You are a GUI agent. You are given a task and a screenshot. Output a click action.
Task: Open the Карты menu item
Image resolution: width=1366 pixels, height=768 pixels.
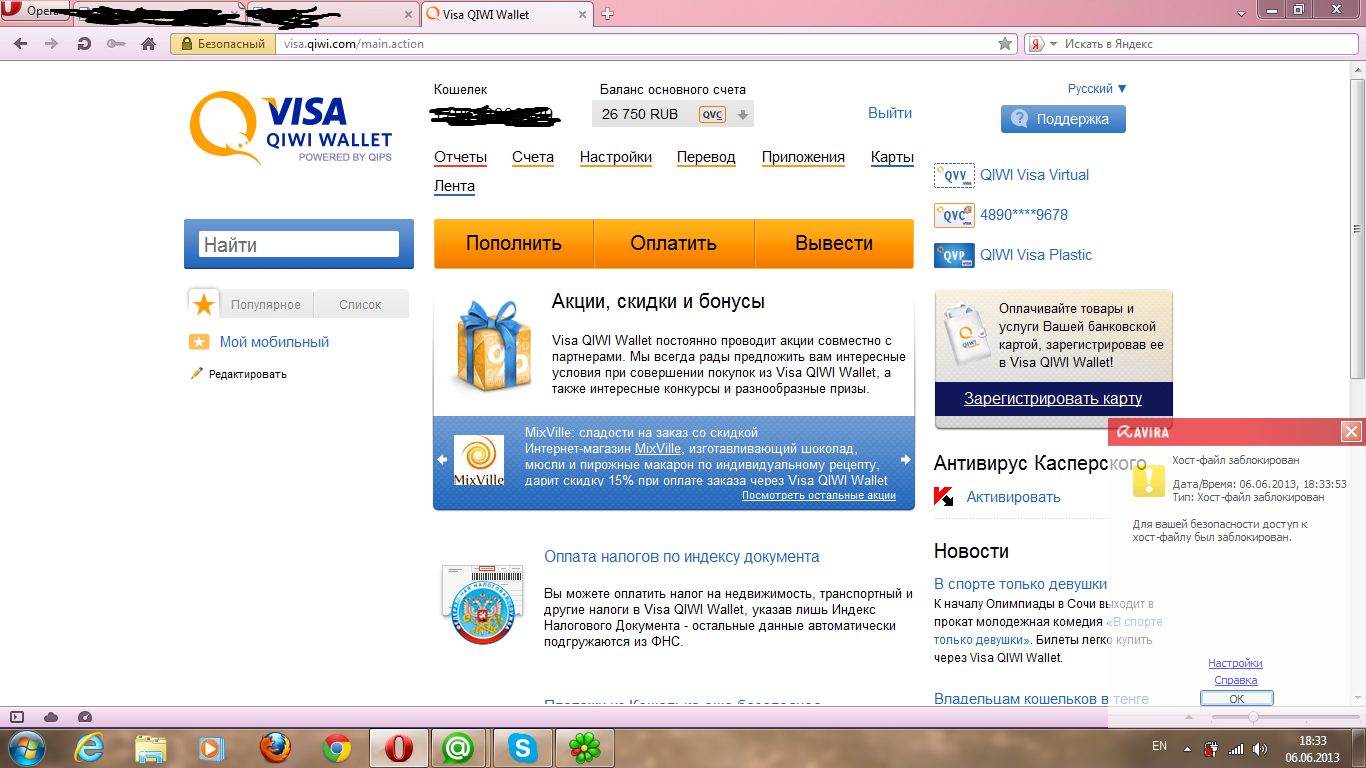point(892,157)
